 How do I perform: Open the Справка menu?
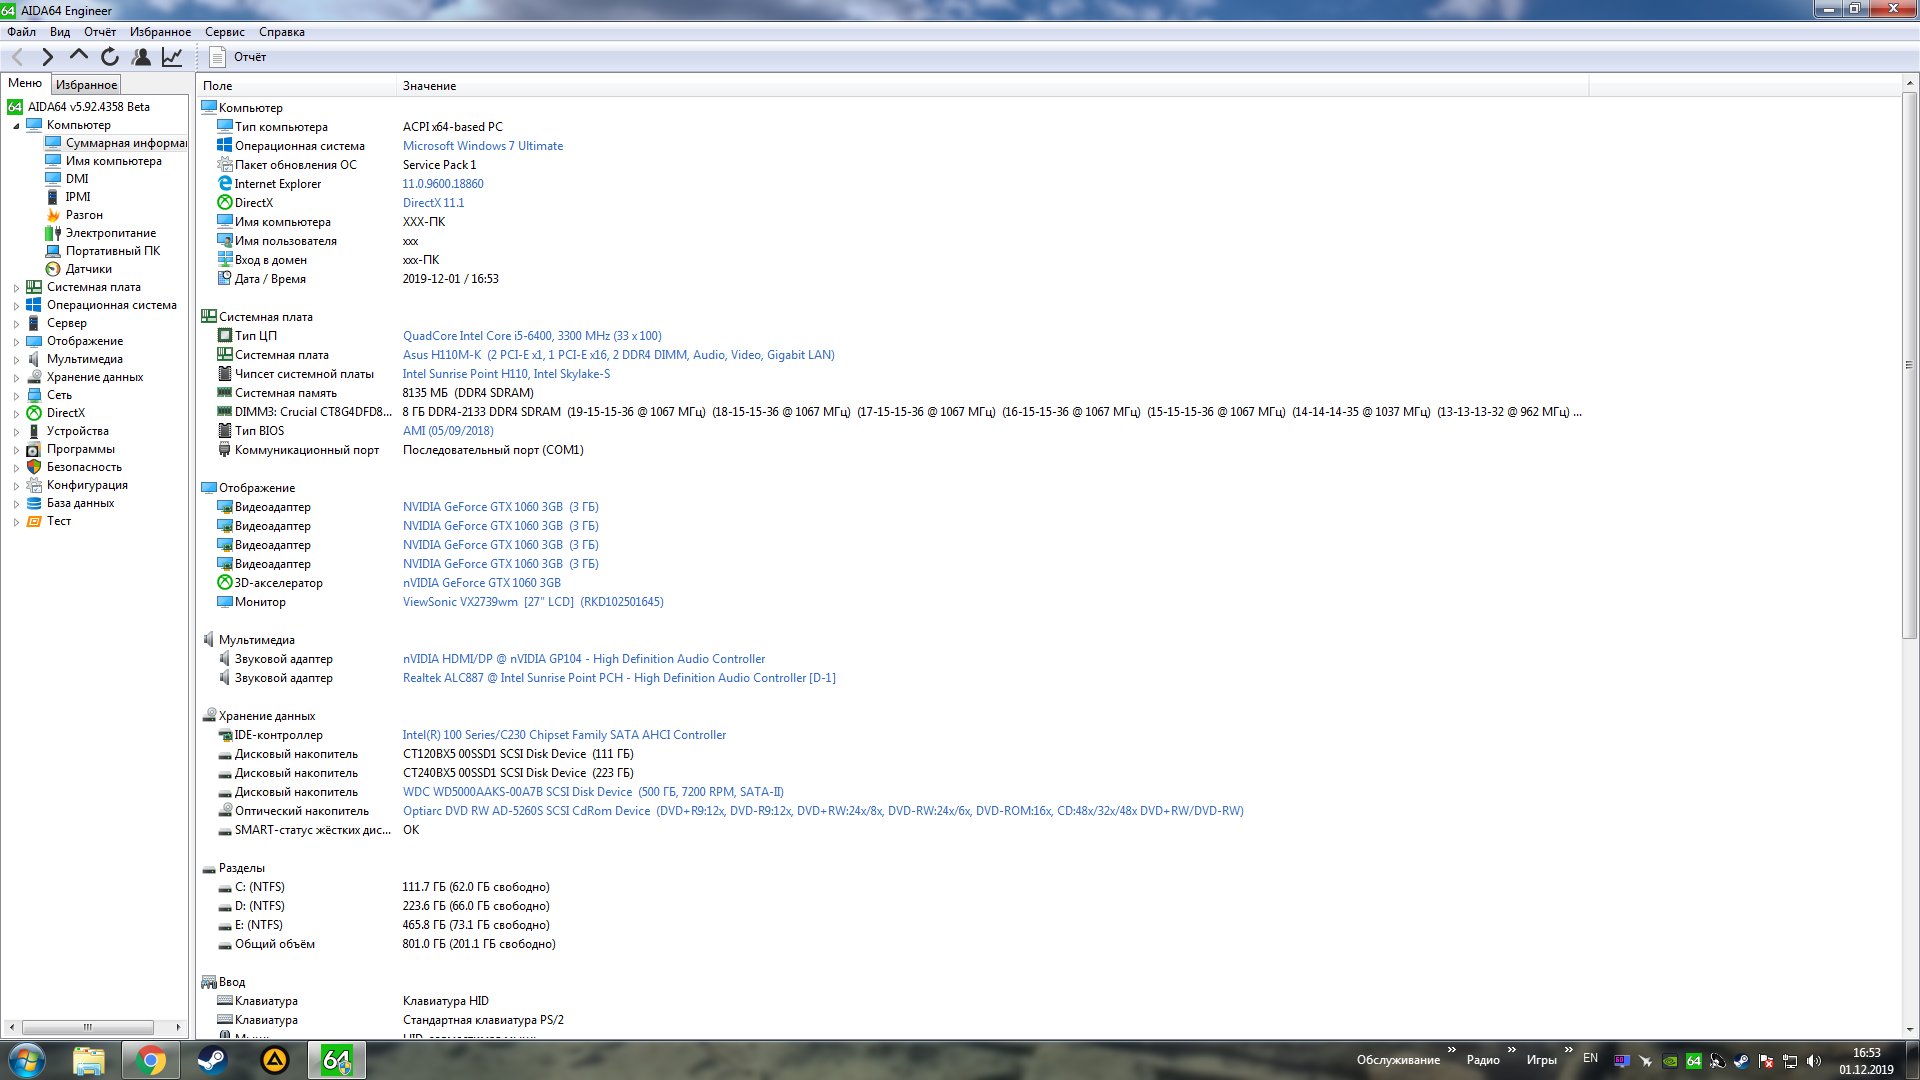[x=282, y=32]
